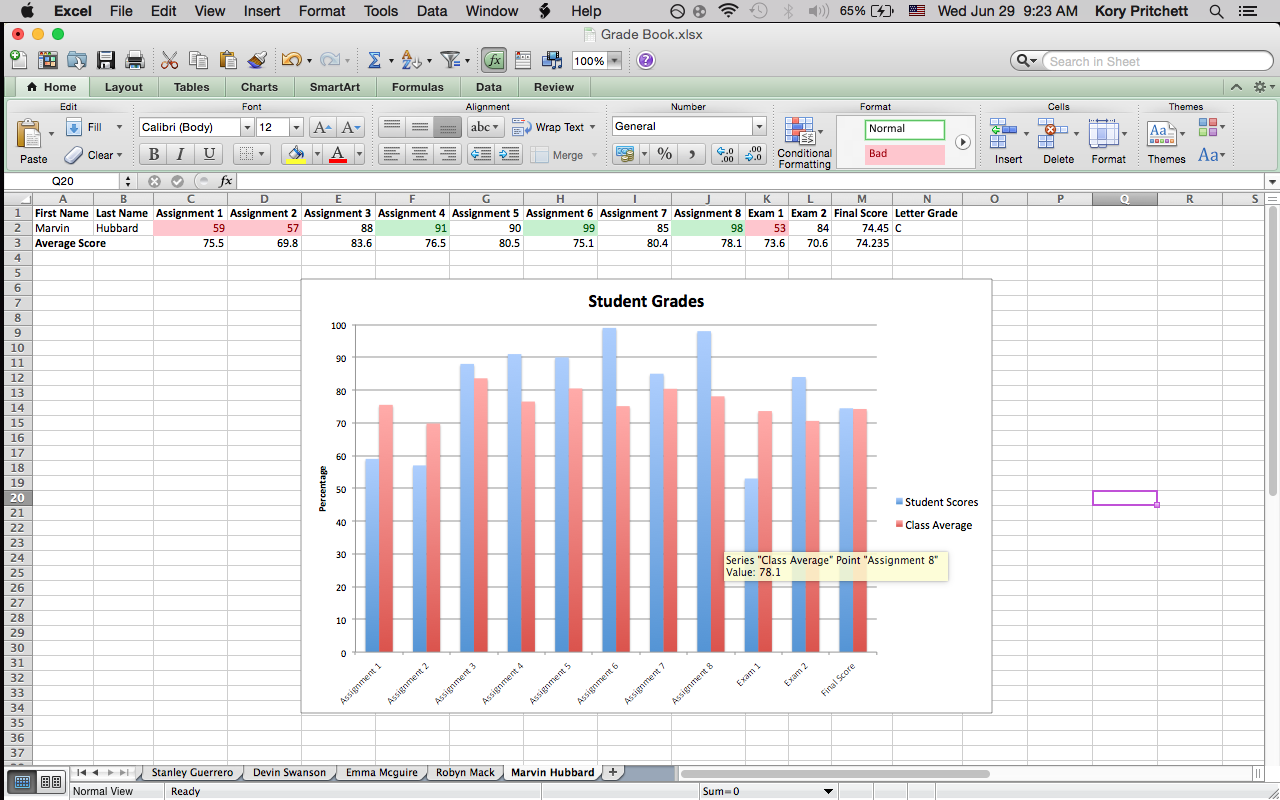
Task: Open the Emma Mcguire sheet
Action: [384, 772]
